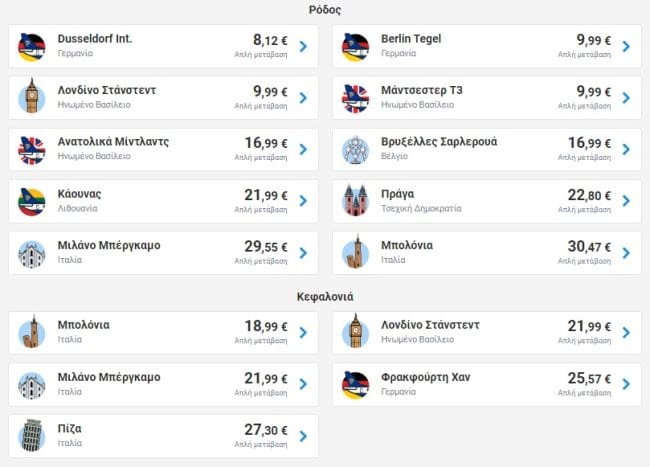The height and width of the screenshot is (467, 650).
Task: Click the 21,99 € price for Κάουνας
Action: click(266, 194)
